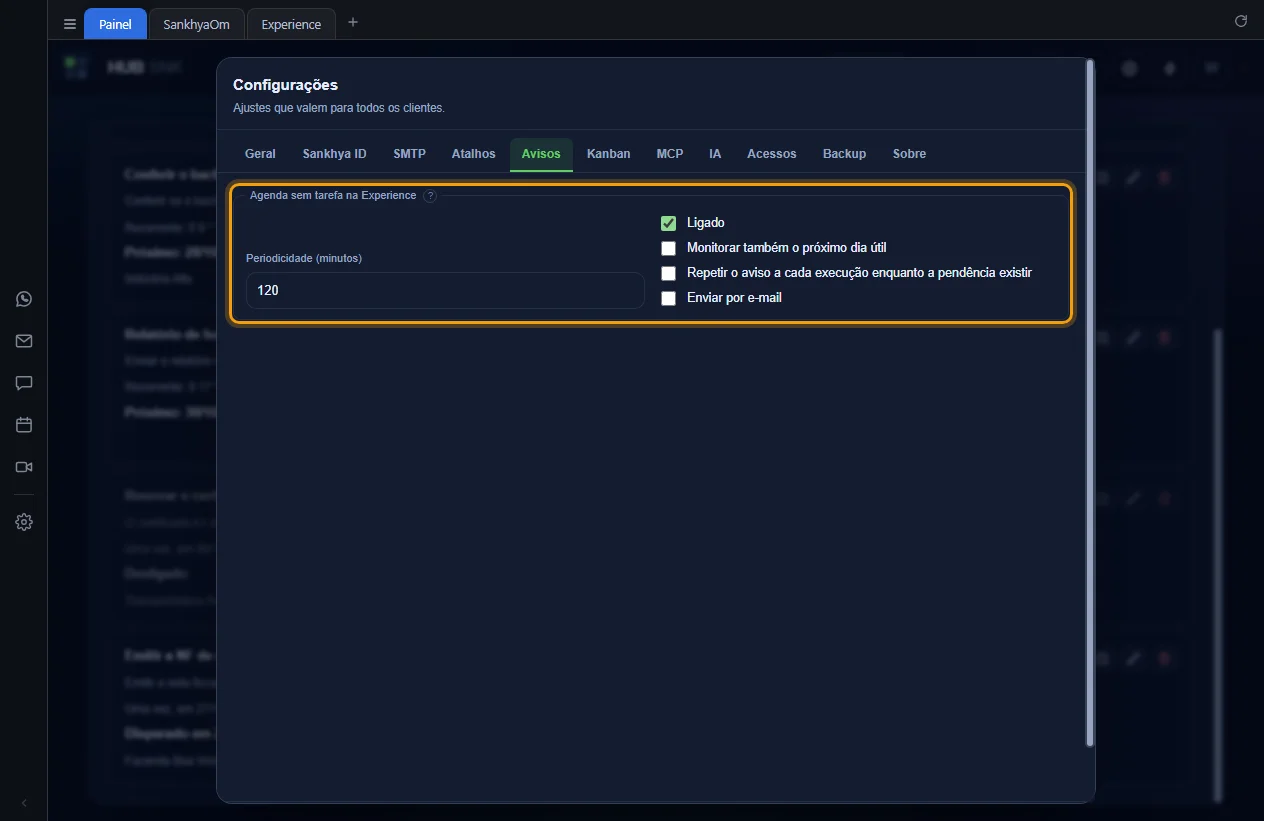Open the Kanban settings tab
The height and width of the screenshot is (821, 1264).
[x=609, y=154]
